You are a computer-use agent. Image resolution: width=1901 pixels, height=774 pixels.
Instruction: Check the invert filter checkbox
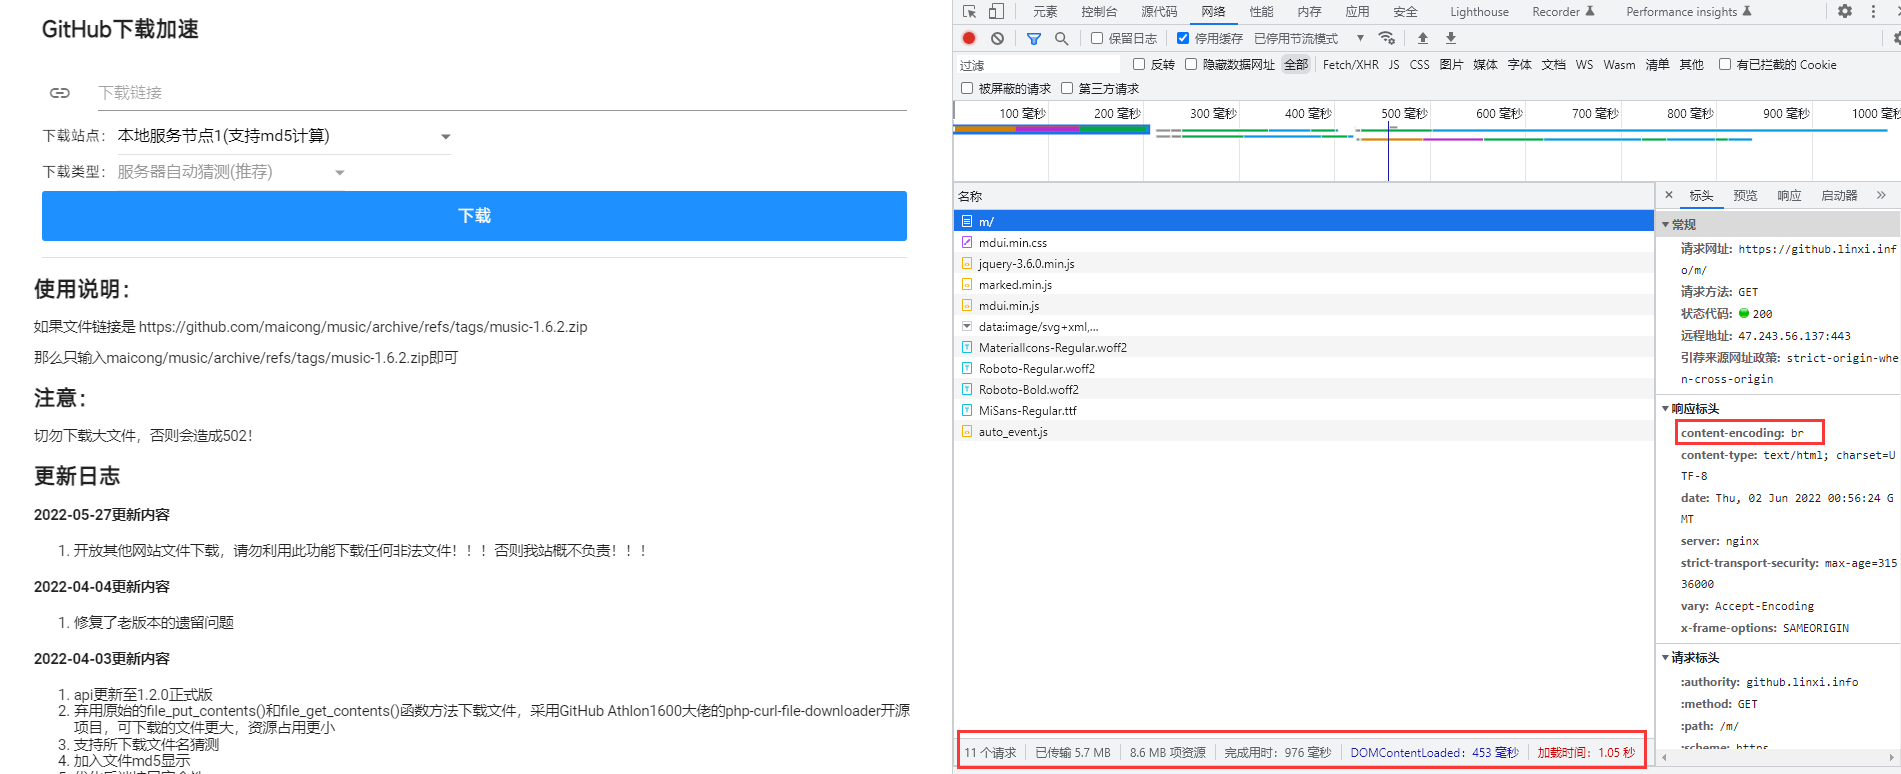click(x=1139, y=64)
